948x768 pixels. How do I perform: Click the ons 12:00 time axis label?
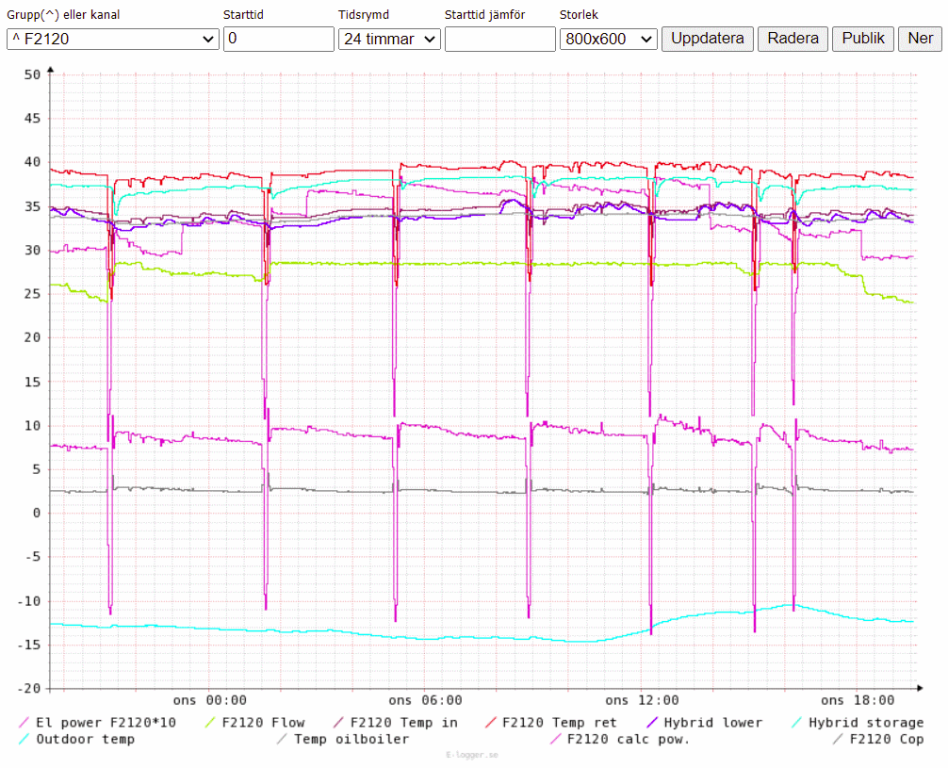(639, 701)
